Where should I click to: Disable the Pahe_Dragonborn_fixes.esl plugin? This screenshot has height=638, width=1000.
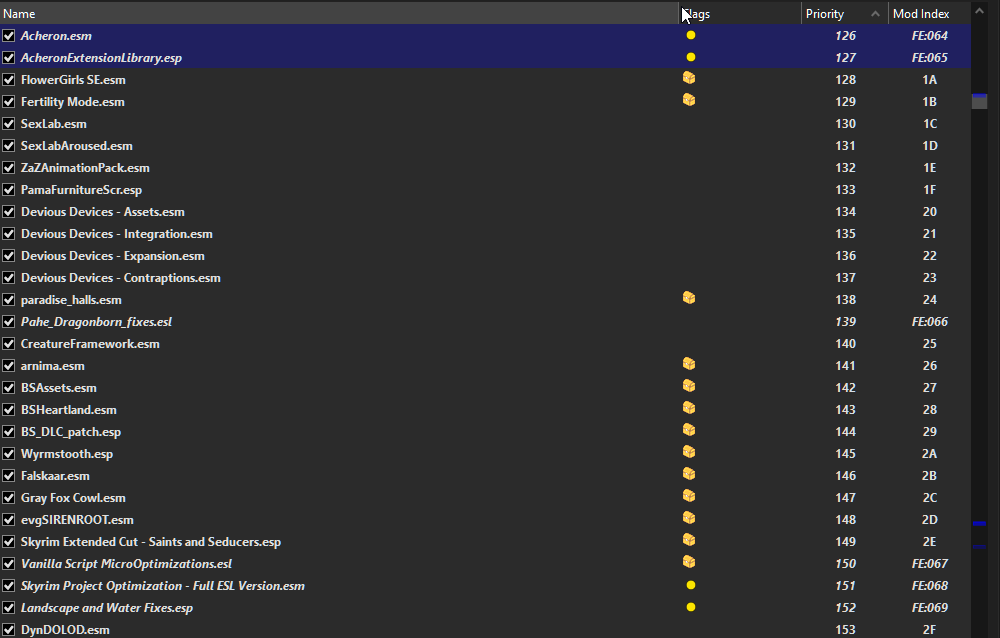[x=8, y=322]
